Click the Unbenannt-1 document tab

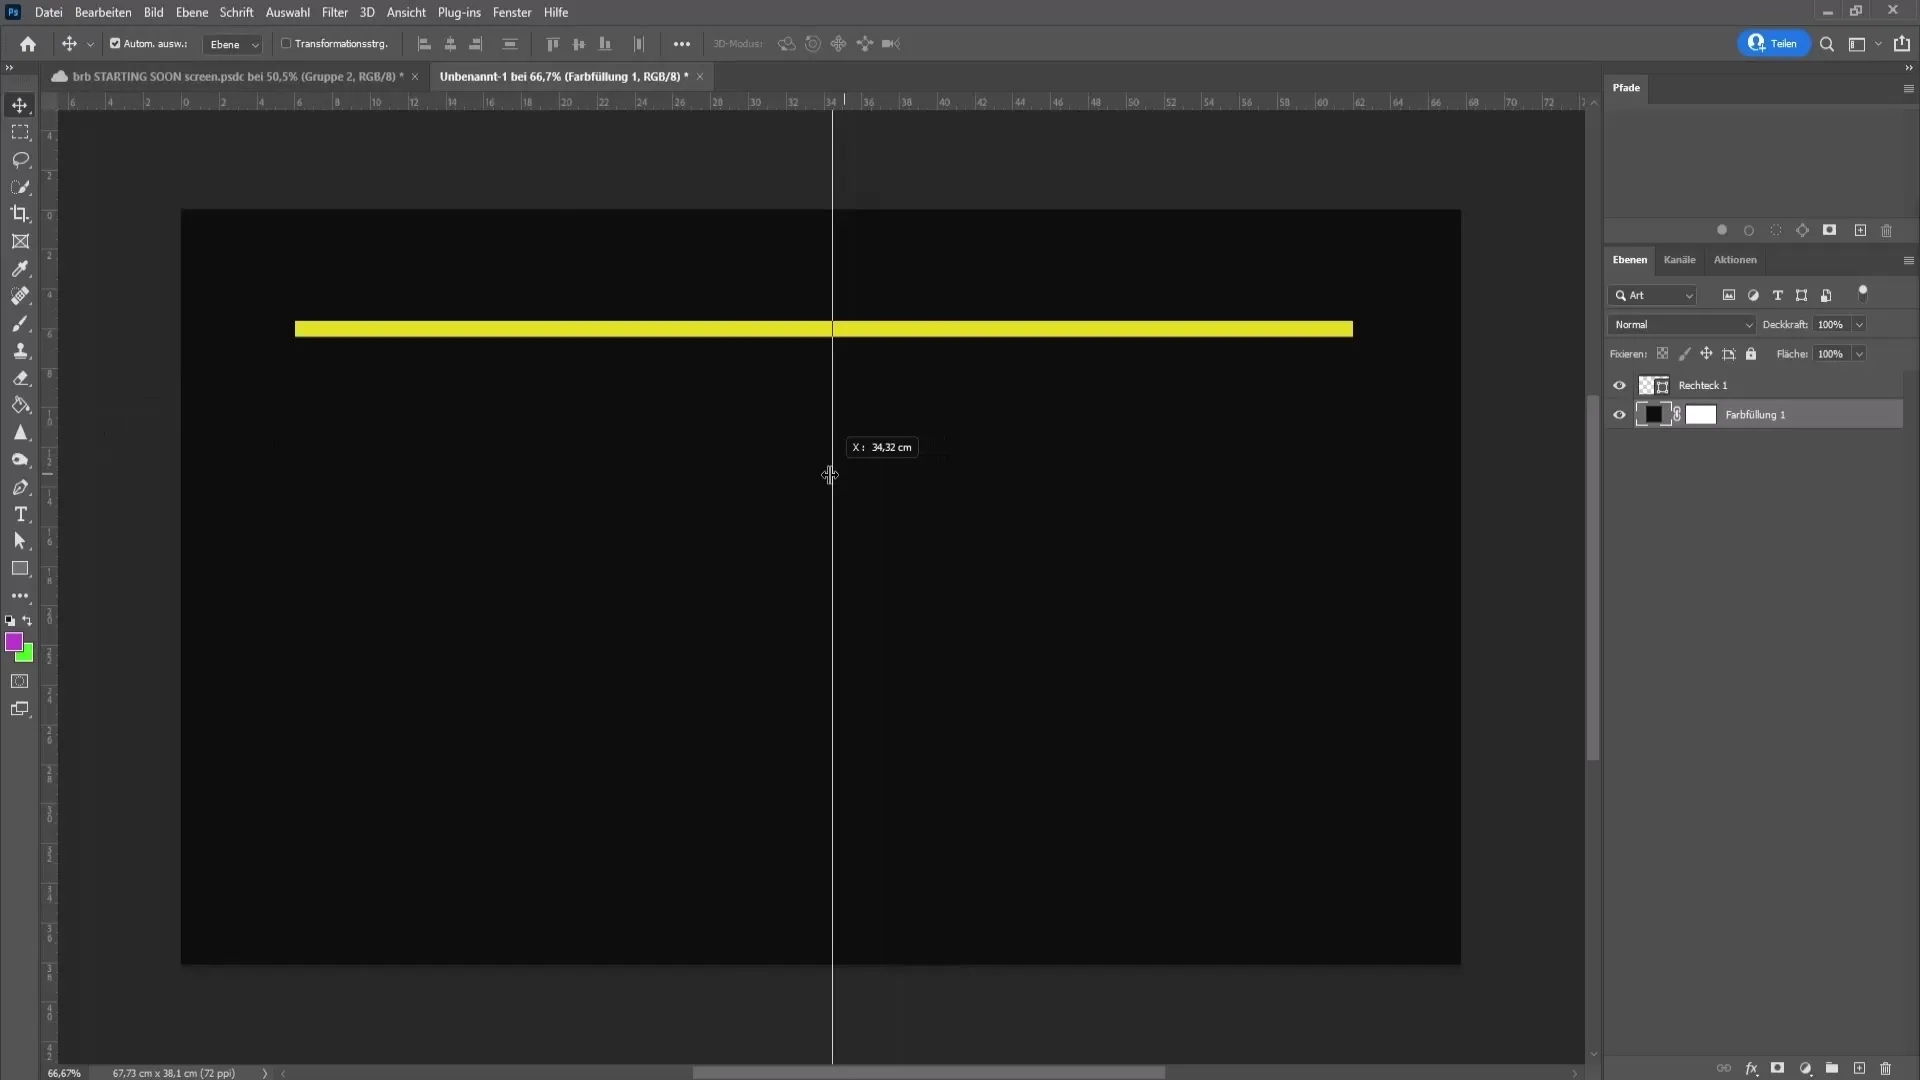[564, 75]
